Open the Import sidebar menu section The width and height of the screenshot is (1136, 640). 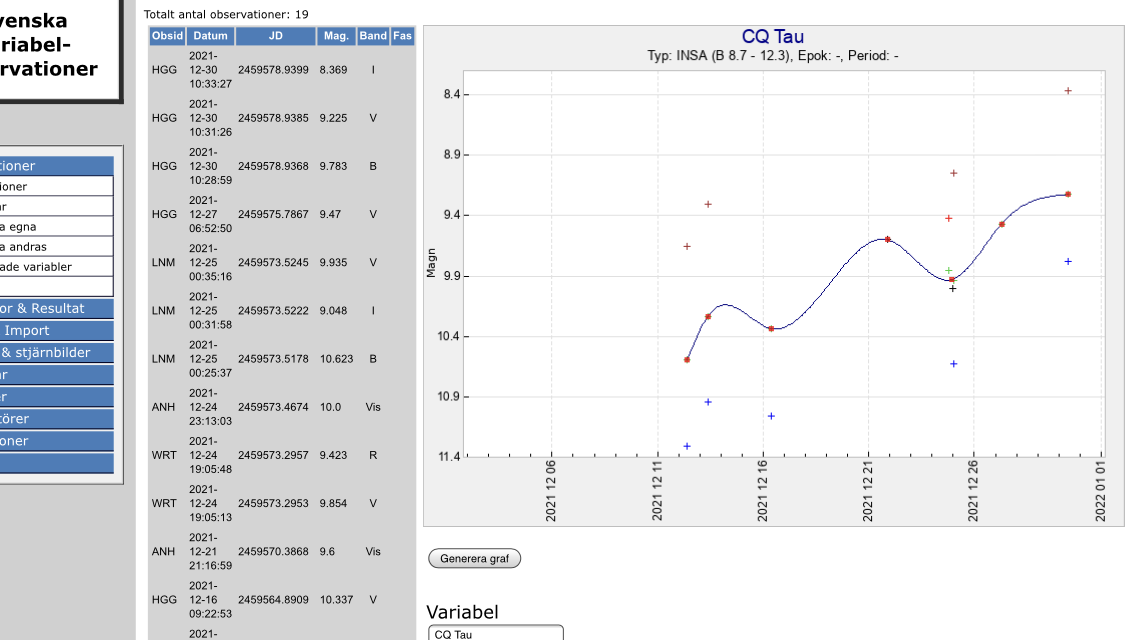(56, 331)
